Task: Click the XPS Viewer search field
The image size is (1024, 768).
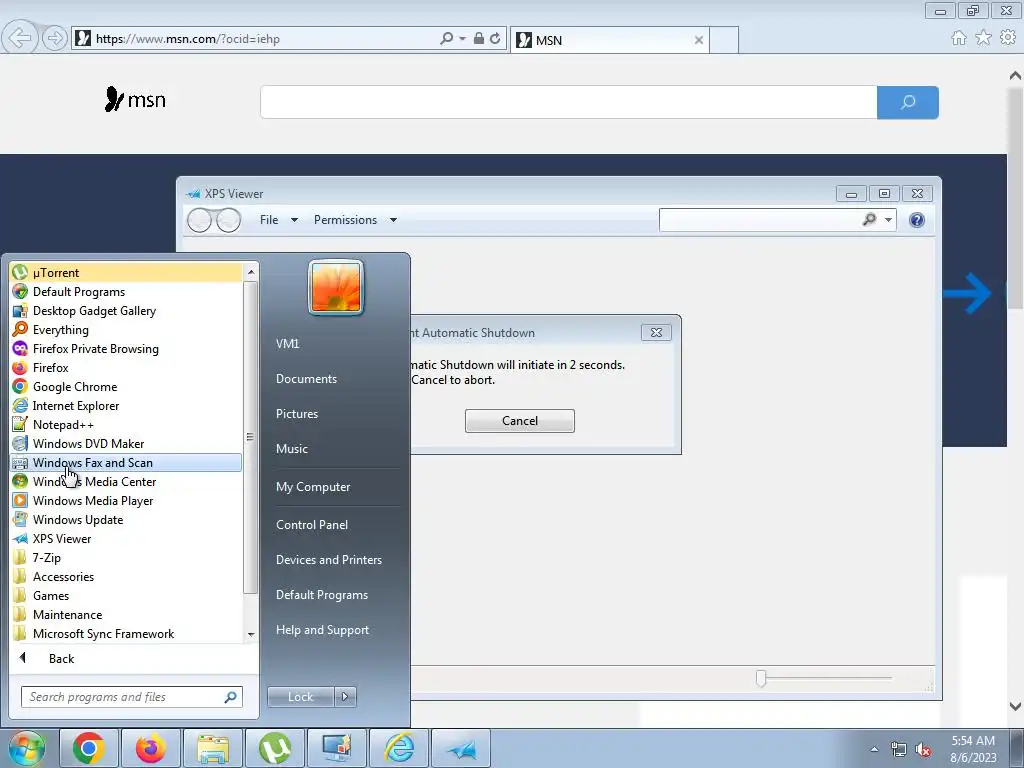Action: pos(760,220)
